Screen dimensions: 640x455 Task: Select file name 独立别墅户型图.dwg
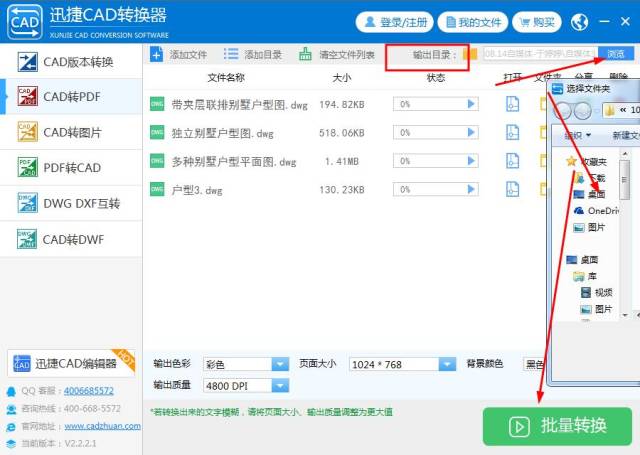(x=222, y=133)
